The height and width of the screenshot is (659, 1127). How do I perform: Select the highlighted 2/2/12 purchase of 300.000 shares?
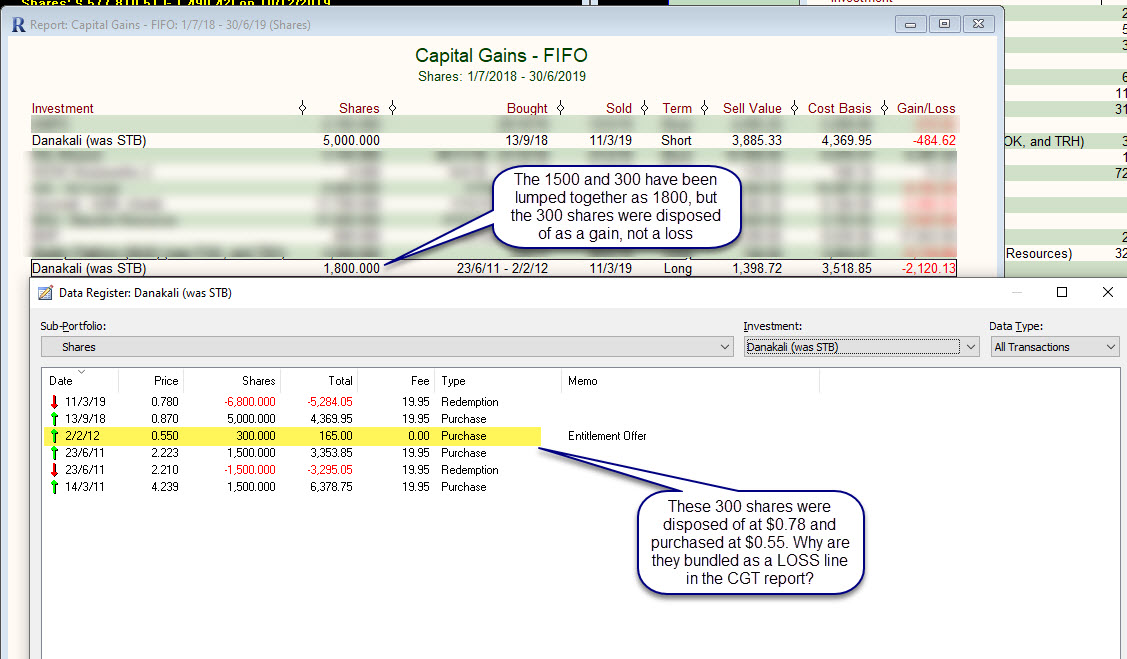[291, 436]
